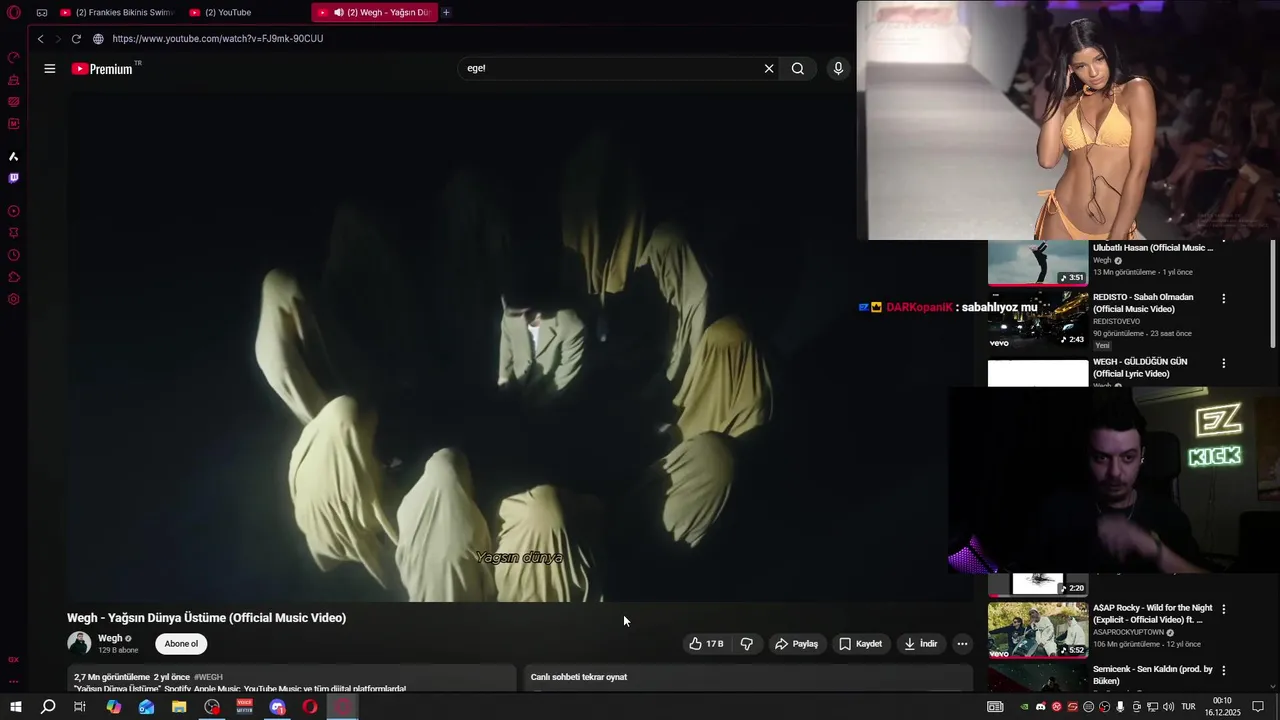Viewport: 1280px width, 720px height.
Task: Open File Explorer from taskbar
Action: click(x=179, y=707)
